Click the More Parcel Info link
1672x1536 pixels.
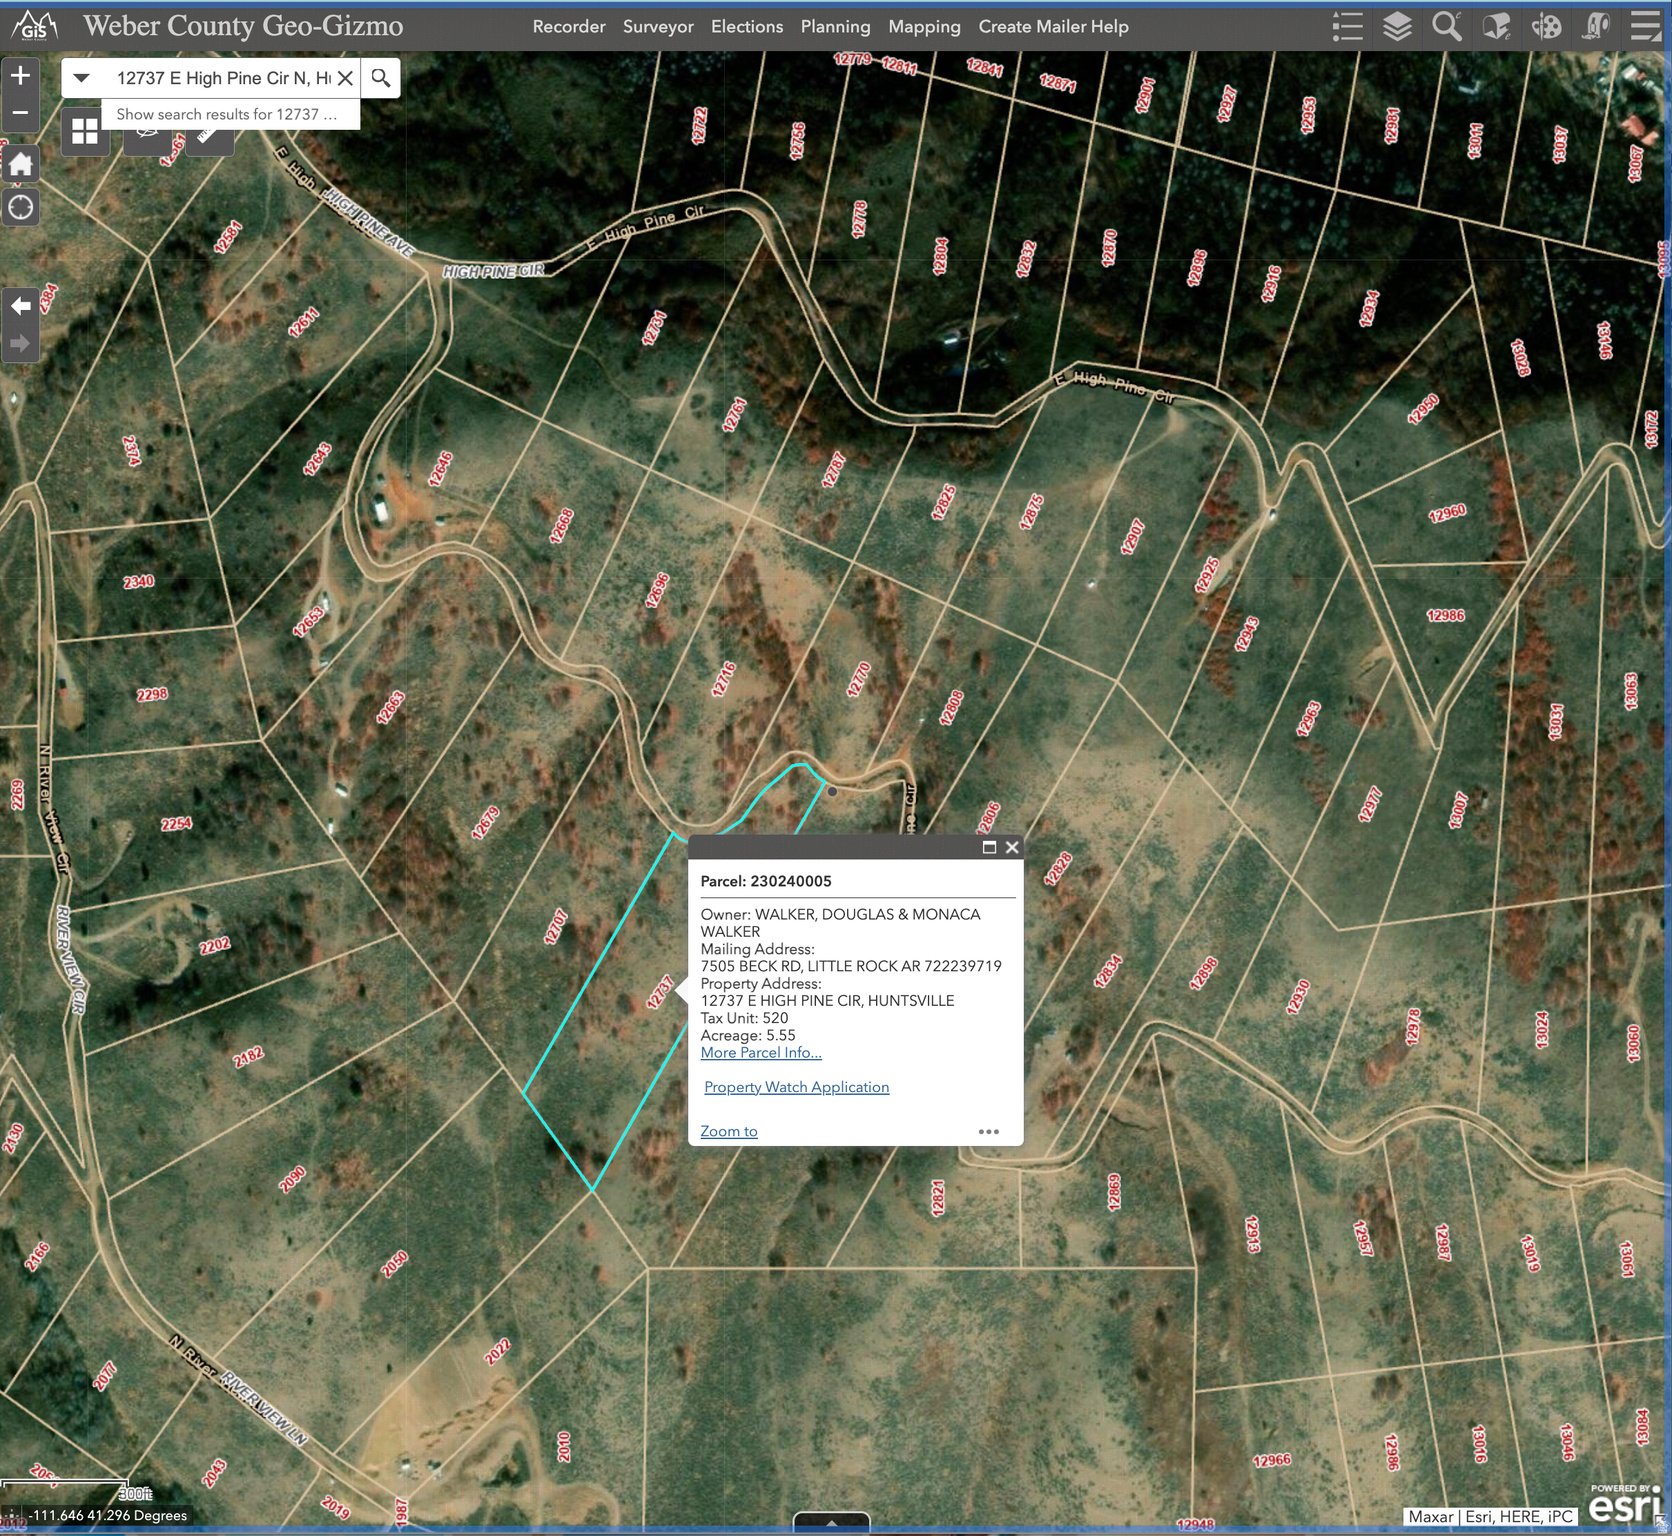point(760,1052)
